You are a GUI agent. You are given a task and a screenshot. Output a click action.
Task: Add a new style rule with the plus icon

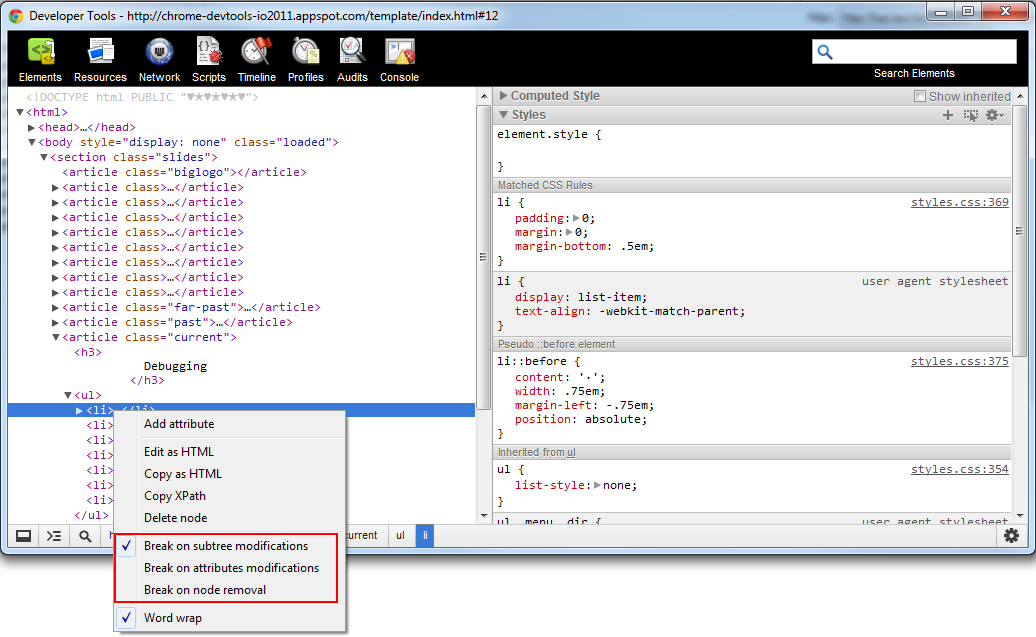947,115
